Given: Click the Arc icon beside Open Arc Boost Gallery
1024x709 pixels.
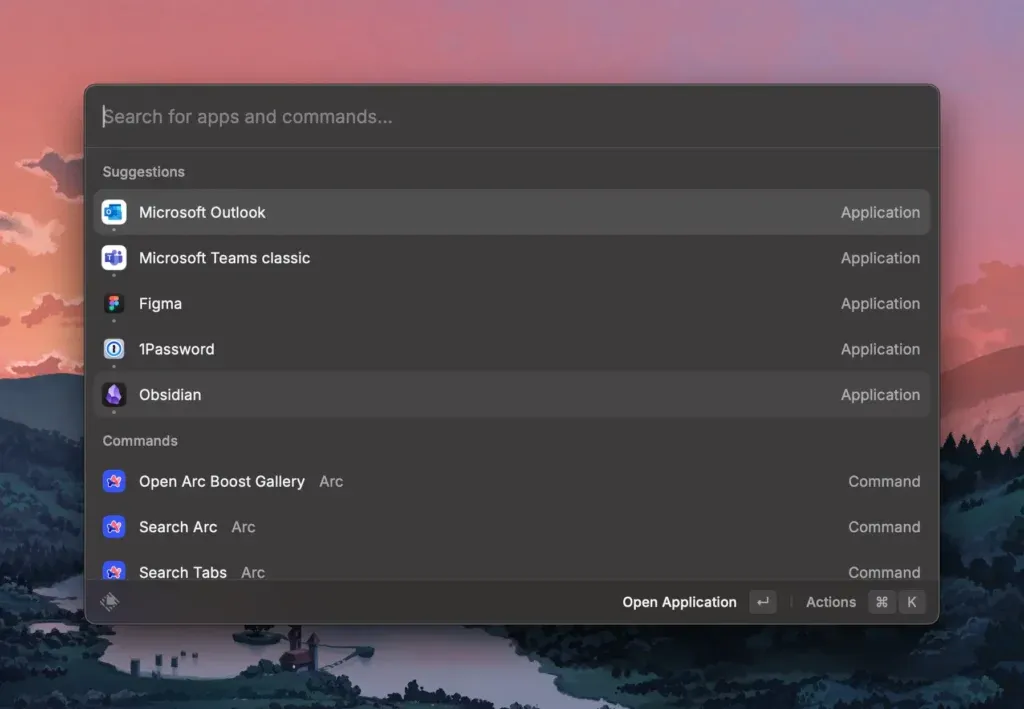Looking at the screenshot, I should click(114, 481).
